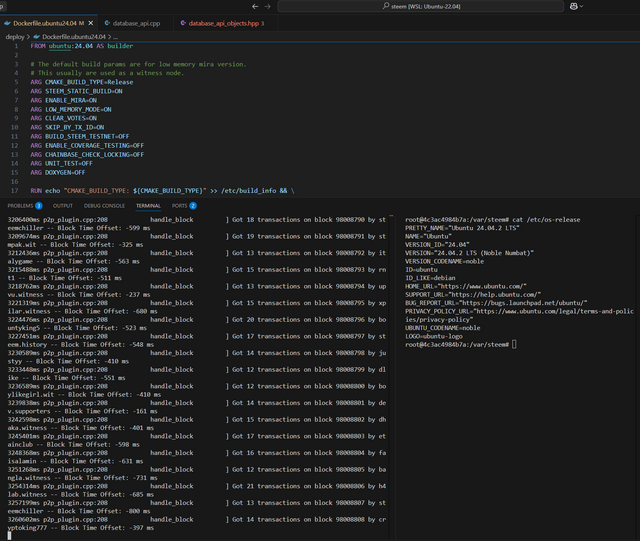
Task: Open the BUG_REPORT_URL launchpad link
Action: pyautogui.click(x=523, y=303)
